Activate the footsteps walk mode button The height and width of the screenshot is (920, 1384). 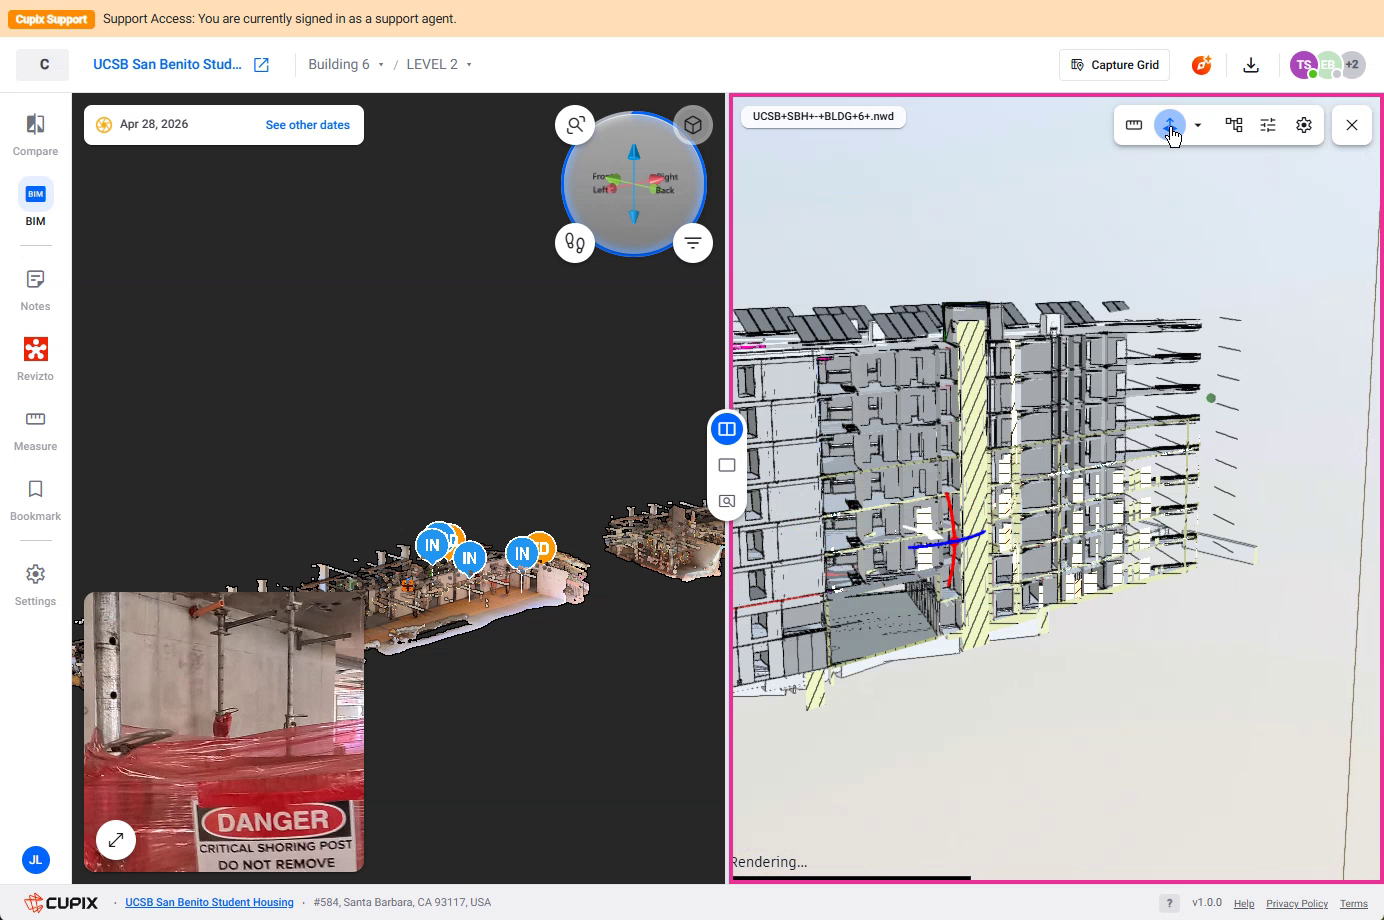pos(575,243)
